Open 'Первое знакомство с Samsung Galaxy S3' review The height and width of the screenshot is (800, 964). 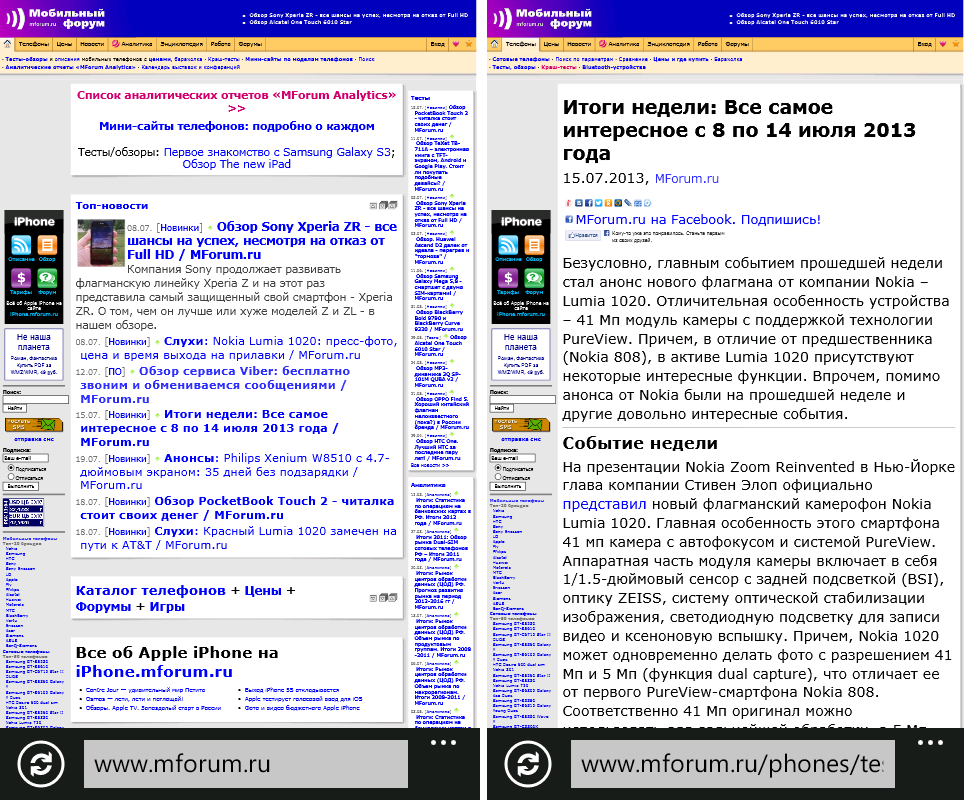tap(277, 152)
